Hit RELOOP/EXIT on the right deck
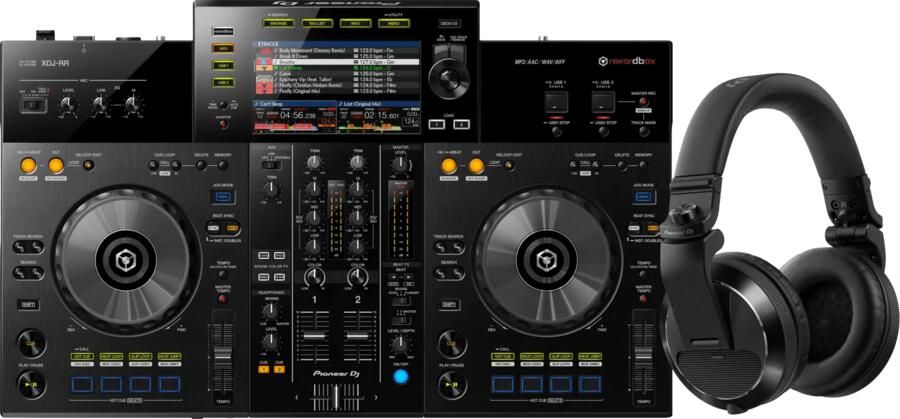The height and width of the screenshot is (419, 900). pyautogui.click(x=509, y=165)
